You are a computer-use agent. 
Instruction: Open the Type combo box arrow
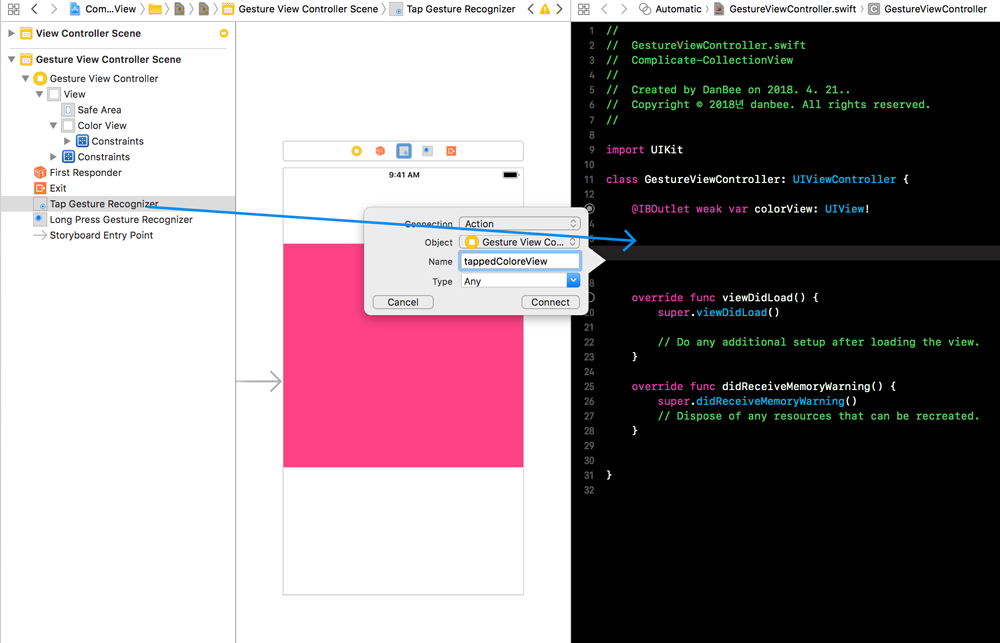click(x=573, y=281)
